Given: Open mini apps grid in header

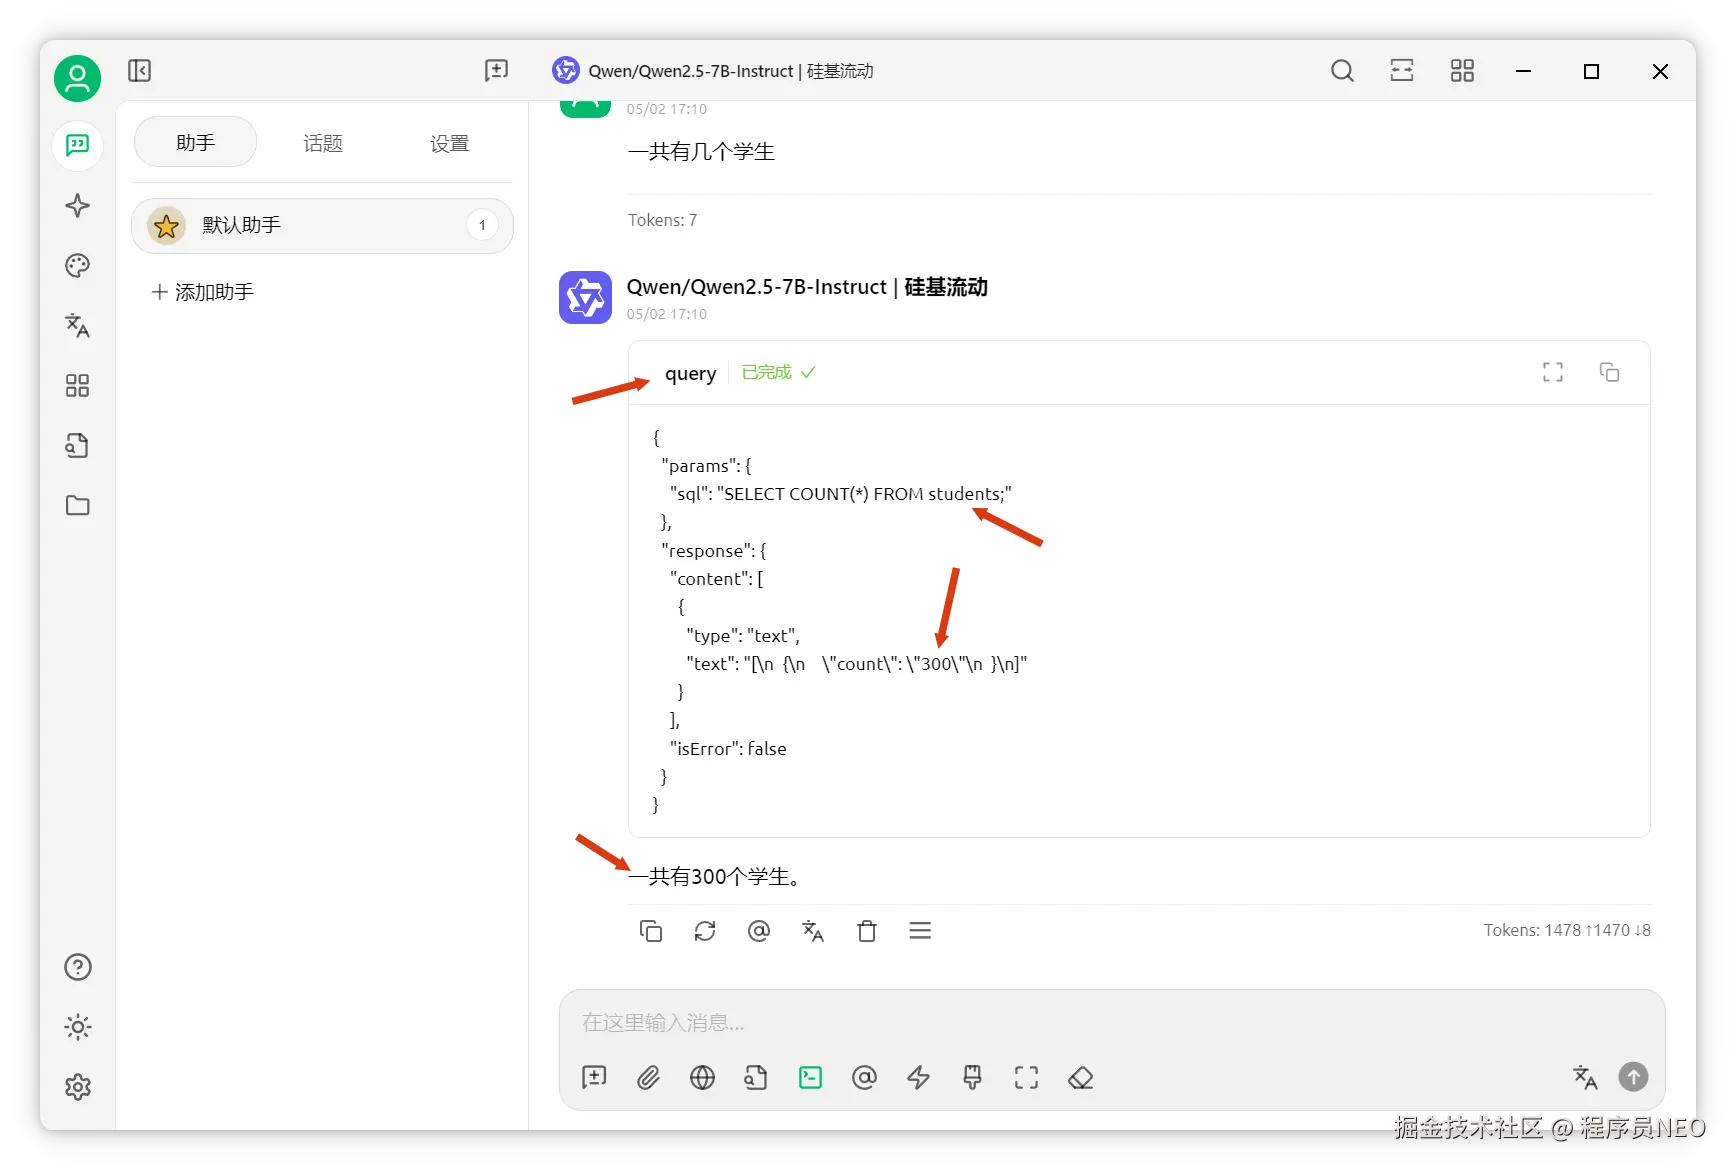Looking at the screenshot, I should click(1462, 70).
